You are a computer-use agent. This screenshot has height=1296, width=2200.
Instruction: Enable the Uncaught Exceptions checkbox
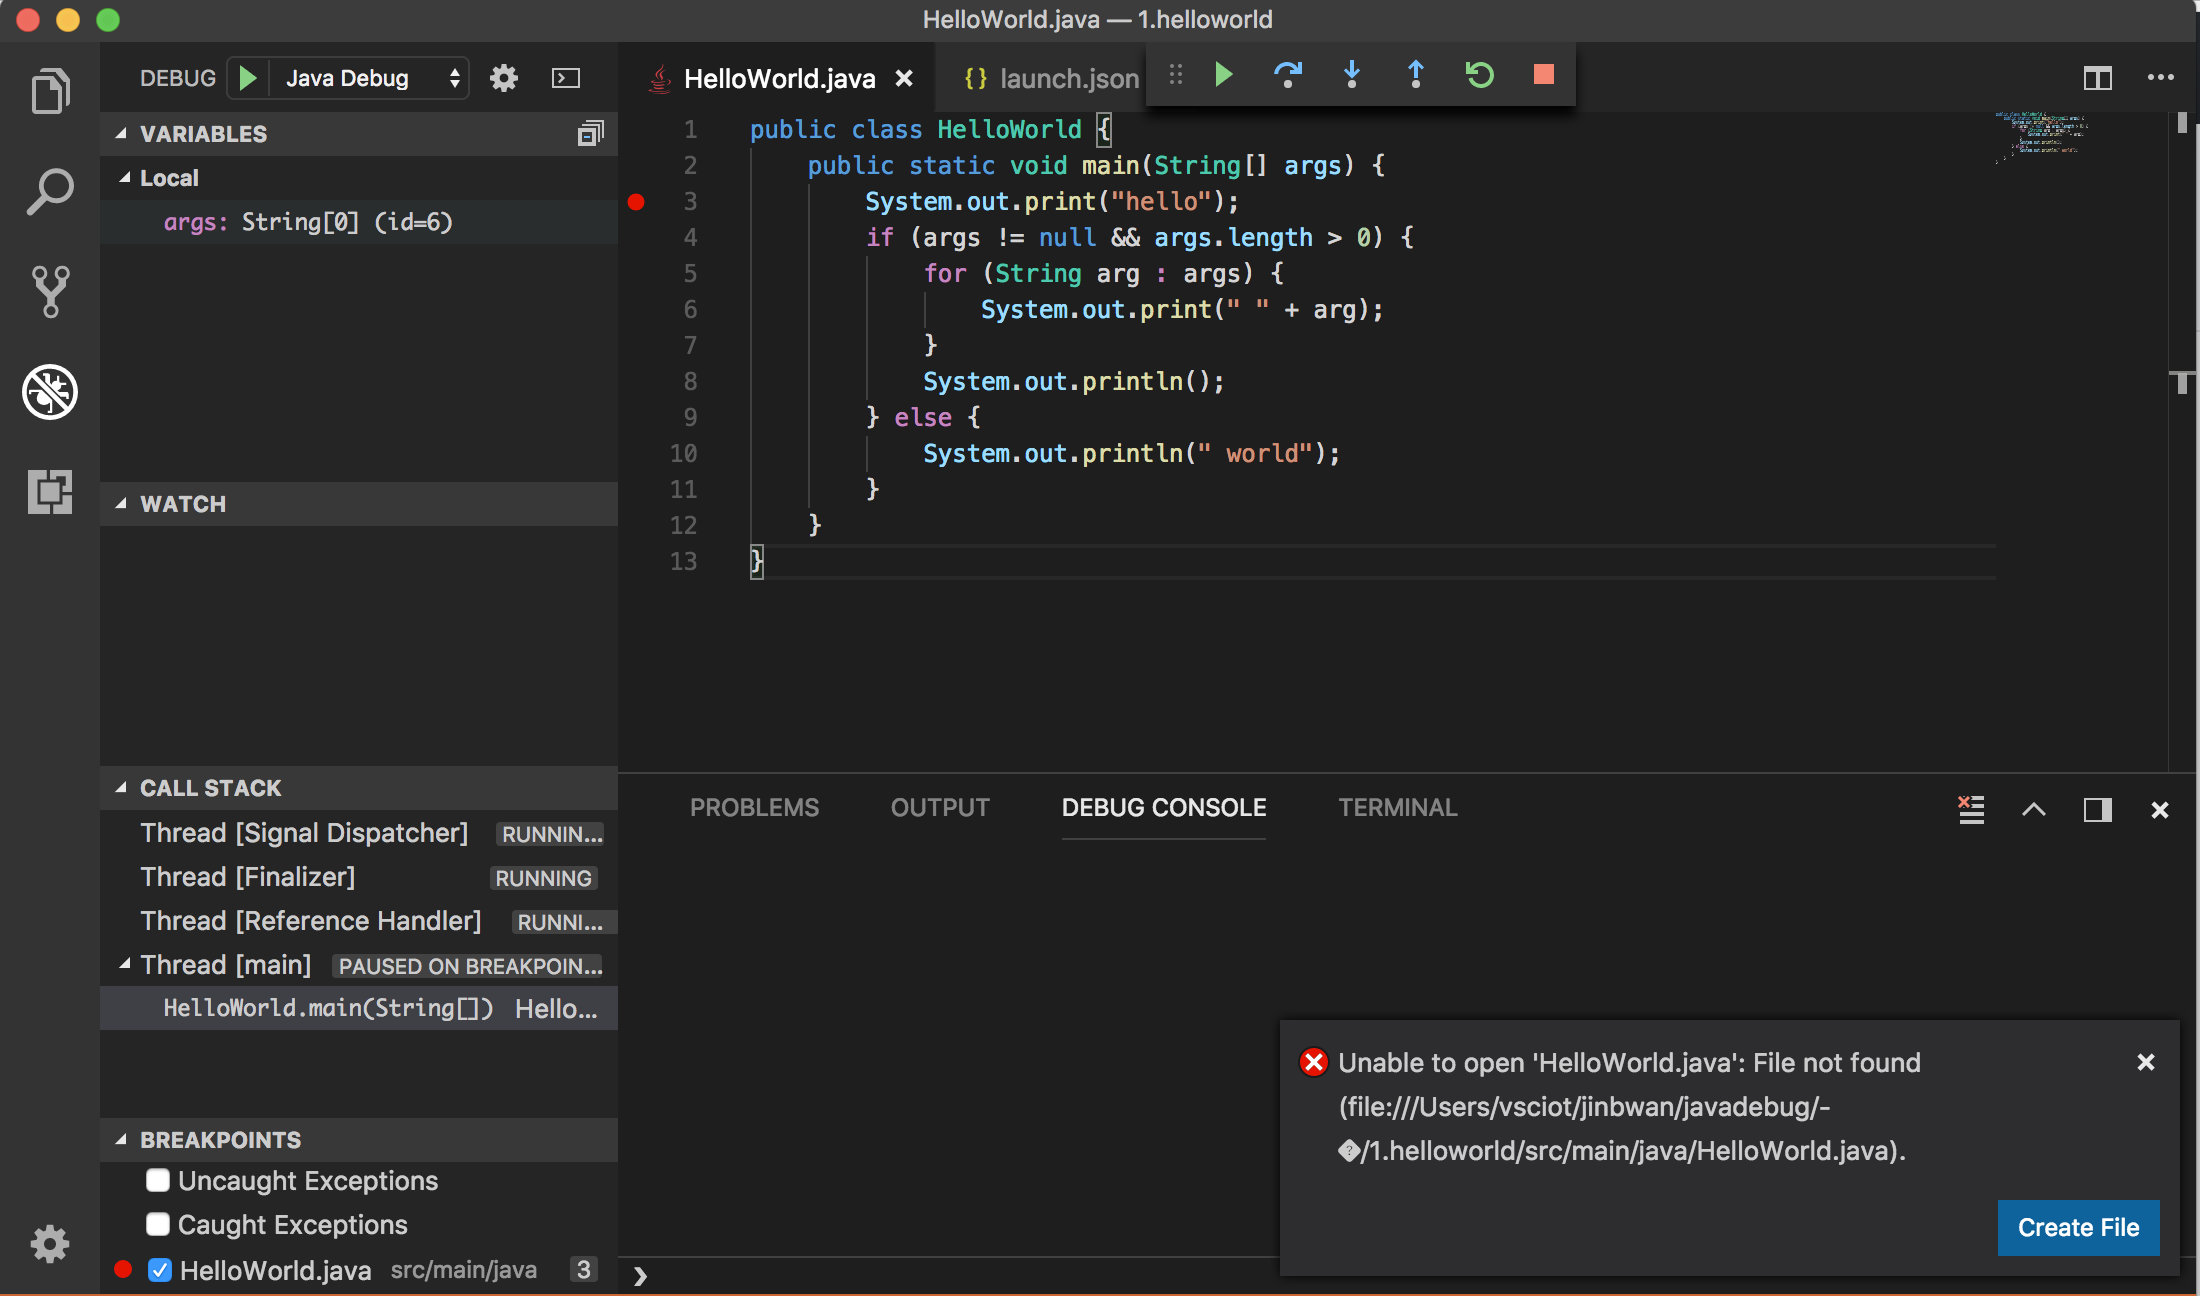(x=157, y=1180)
